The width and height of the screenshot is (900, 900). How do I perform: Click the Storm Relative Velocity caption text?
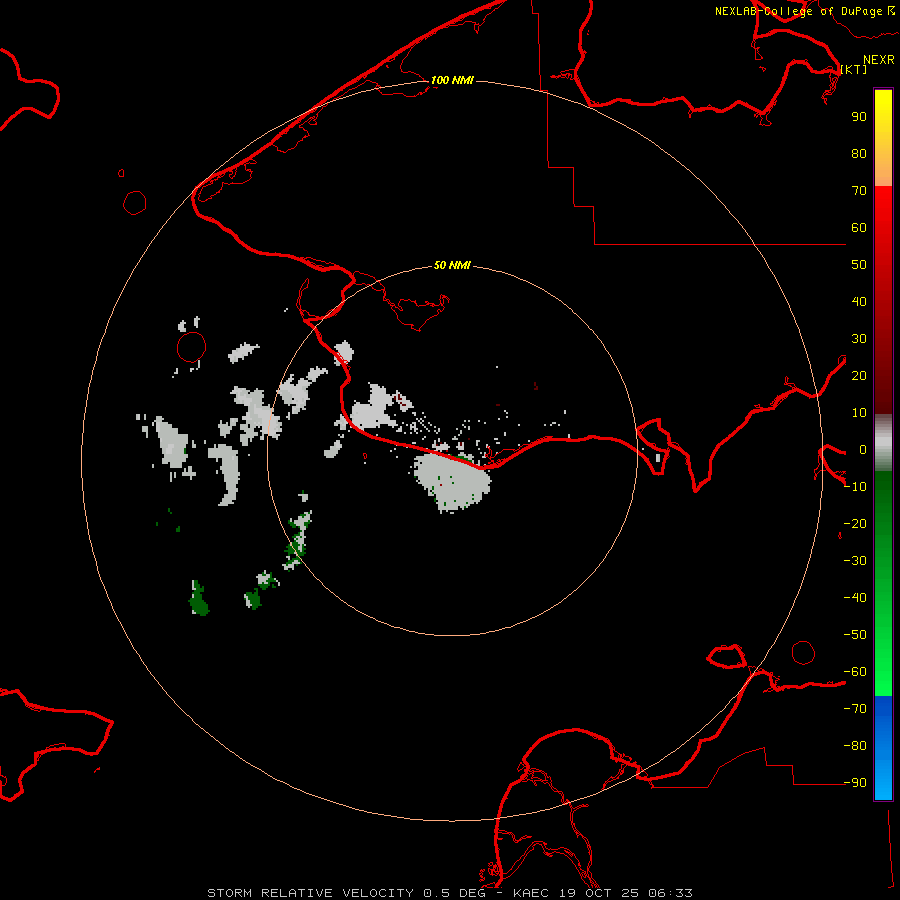[x=449, y=893]
